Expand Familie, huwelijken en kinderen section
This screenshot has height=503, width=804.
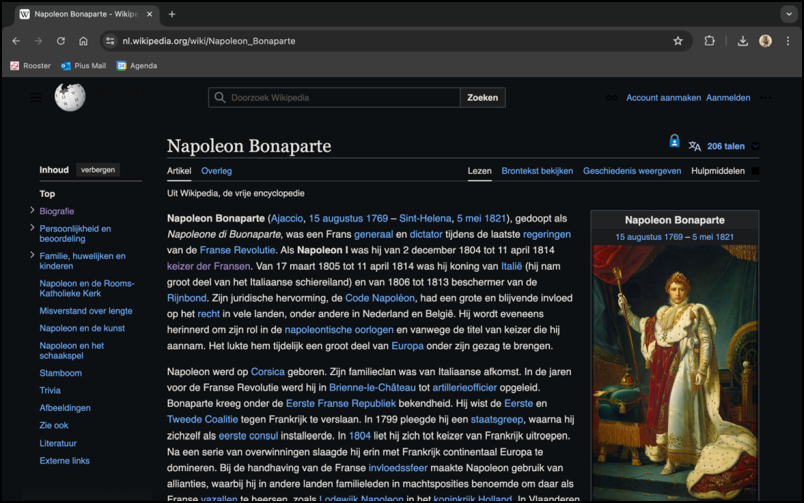[32, 255]
